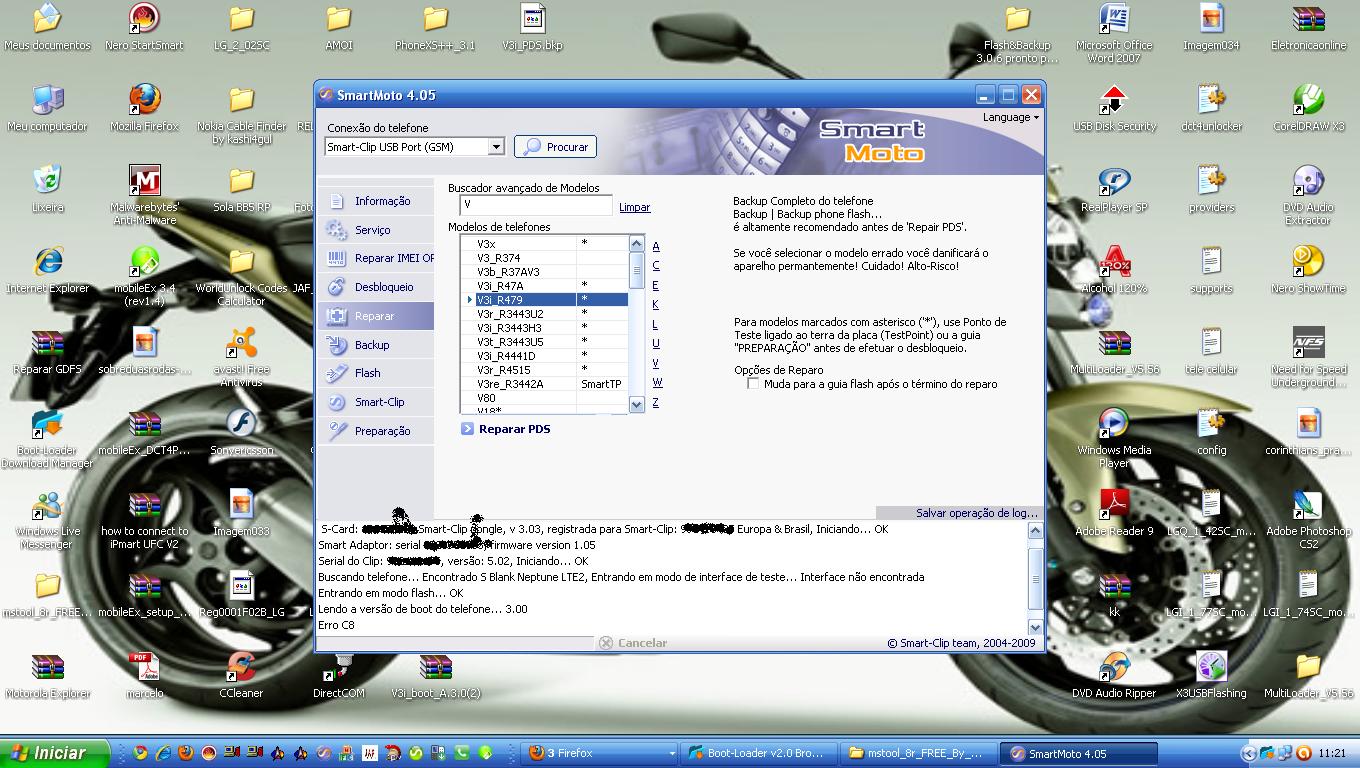Click Salvar operação de log link
Screen dimensions: 1360x768
tap(977, 513)
